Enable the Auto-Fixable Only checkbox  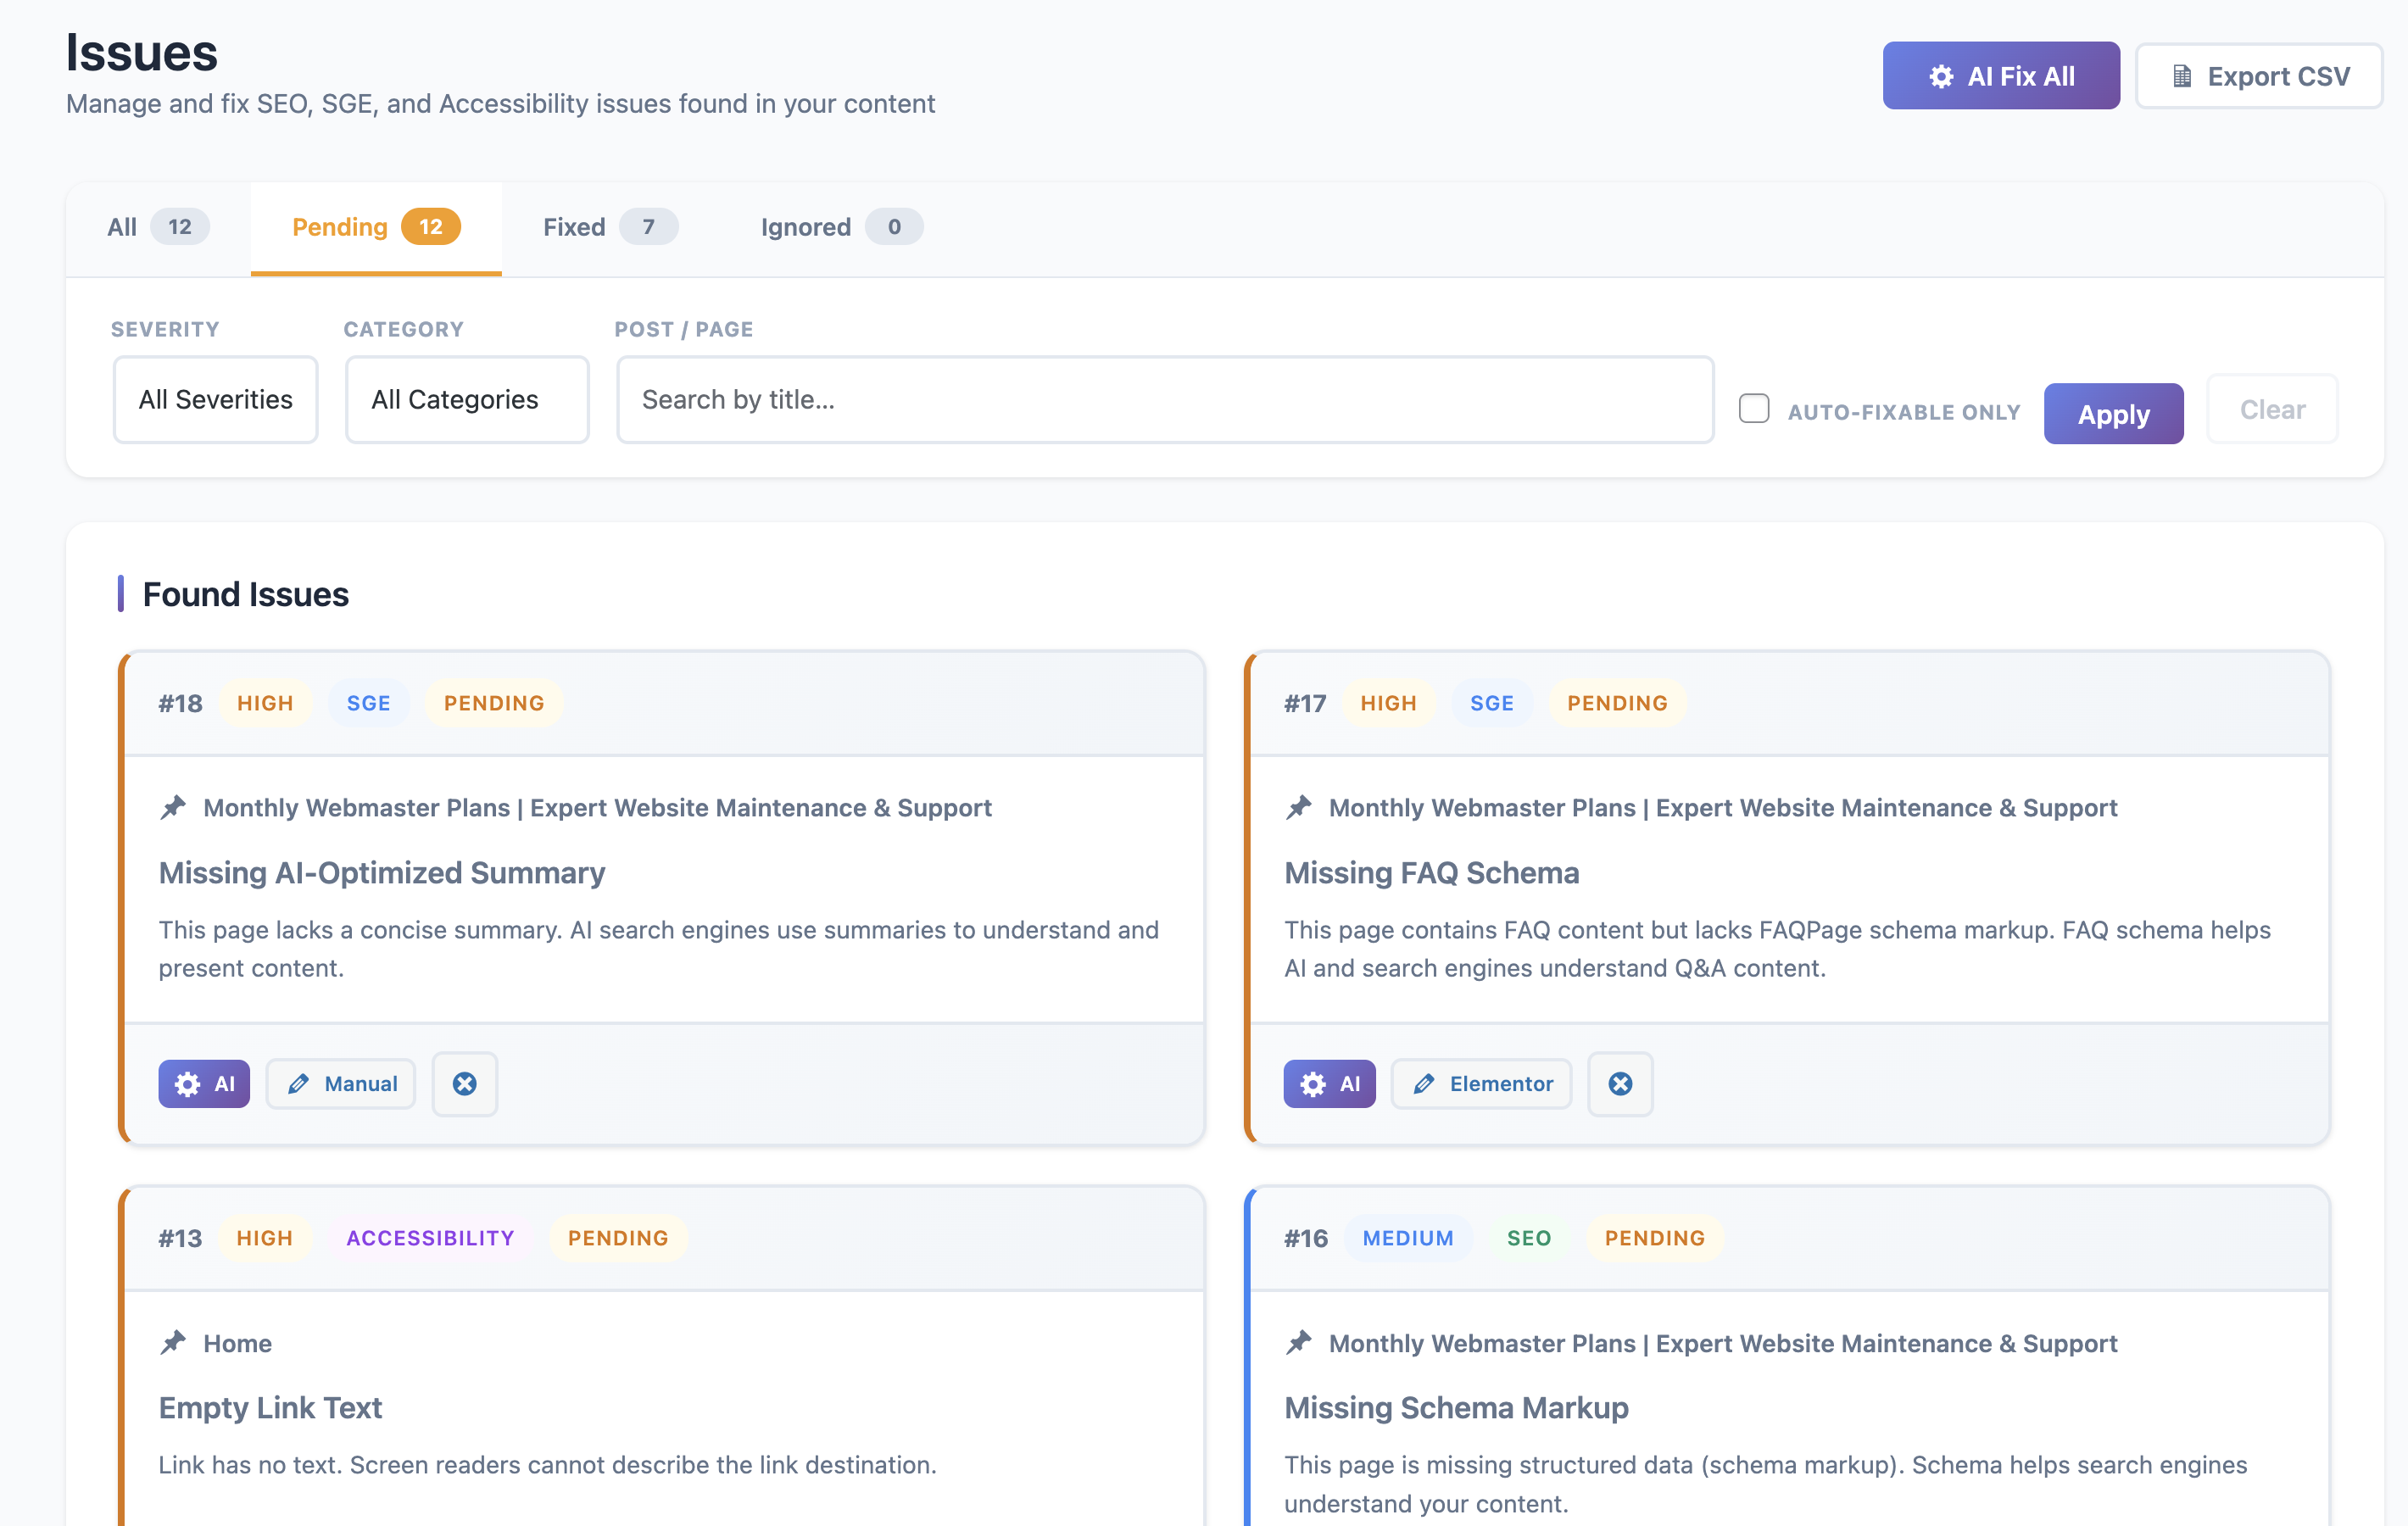tap(1754, 409)
